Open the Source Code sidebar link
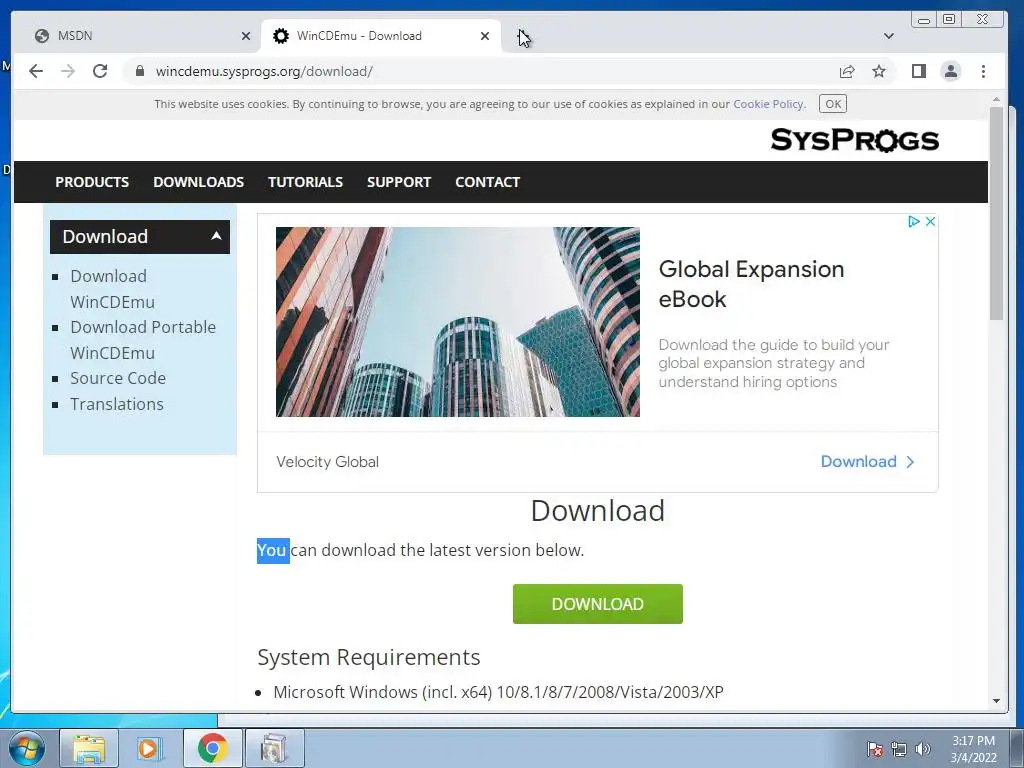The width and height of the screenshot is (1024, 768). coord(118,378)
